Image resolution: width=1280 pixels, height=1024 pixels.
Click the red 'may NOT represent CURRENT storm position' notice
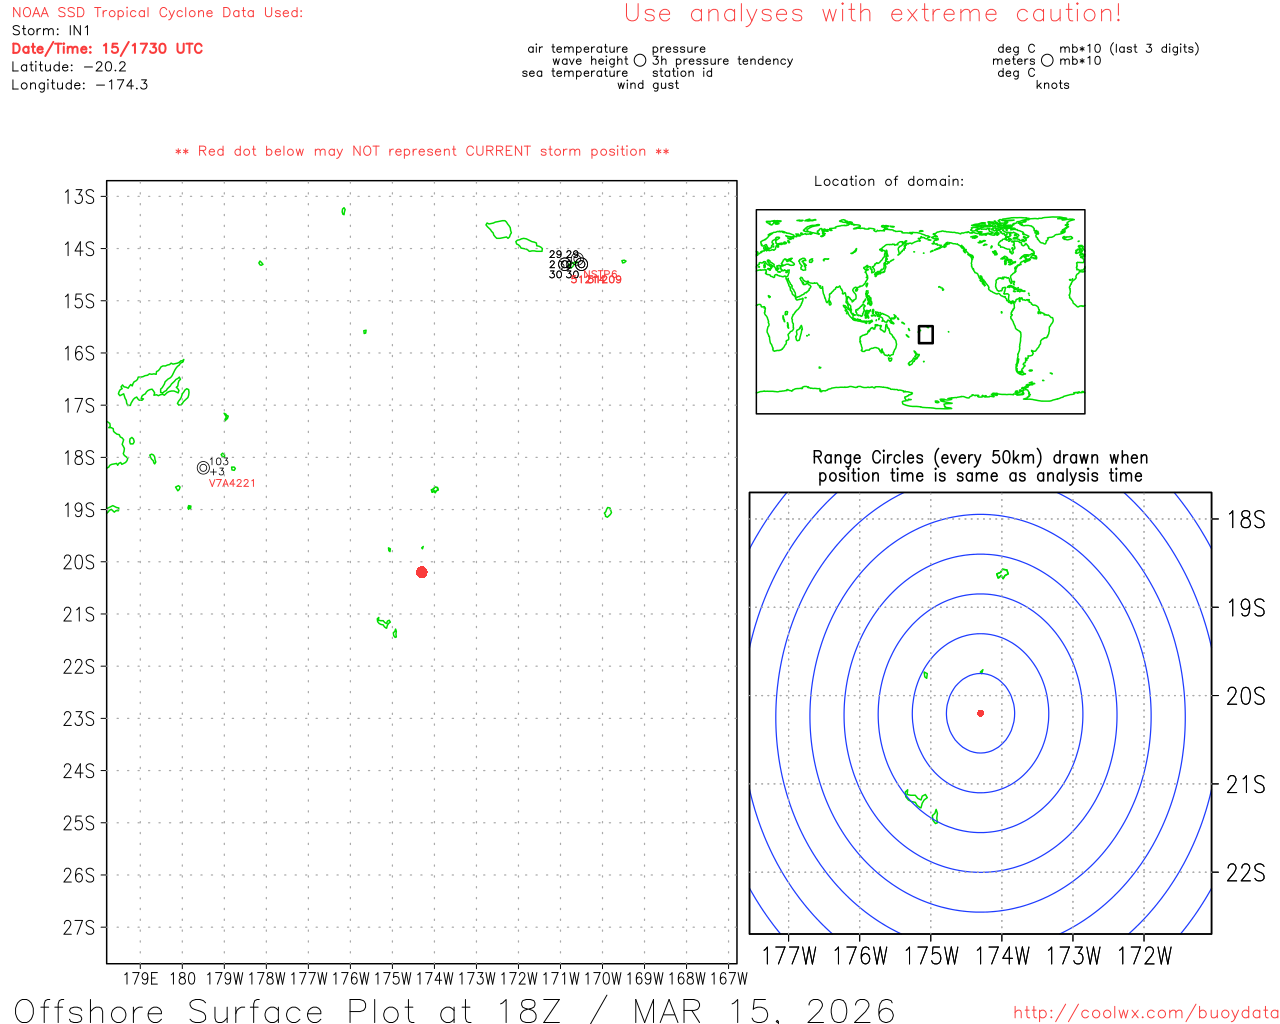422,151
